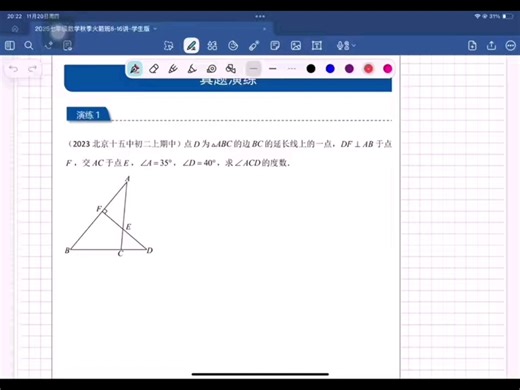Pick the purple pen color
The width and height of the screenshot is (520, 390).
pyautogui.click(x=349, y=69)
